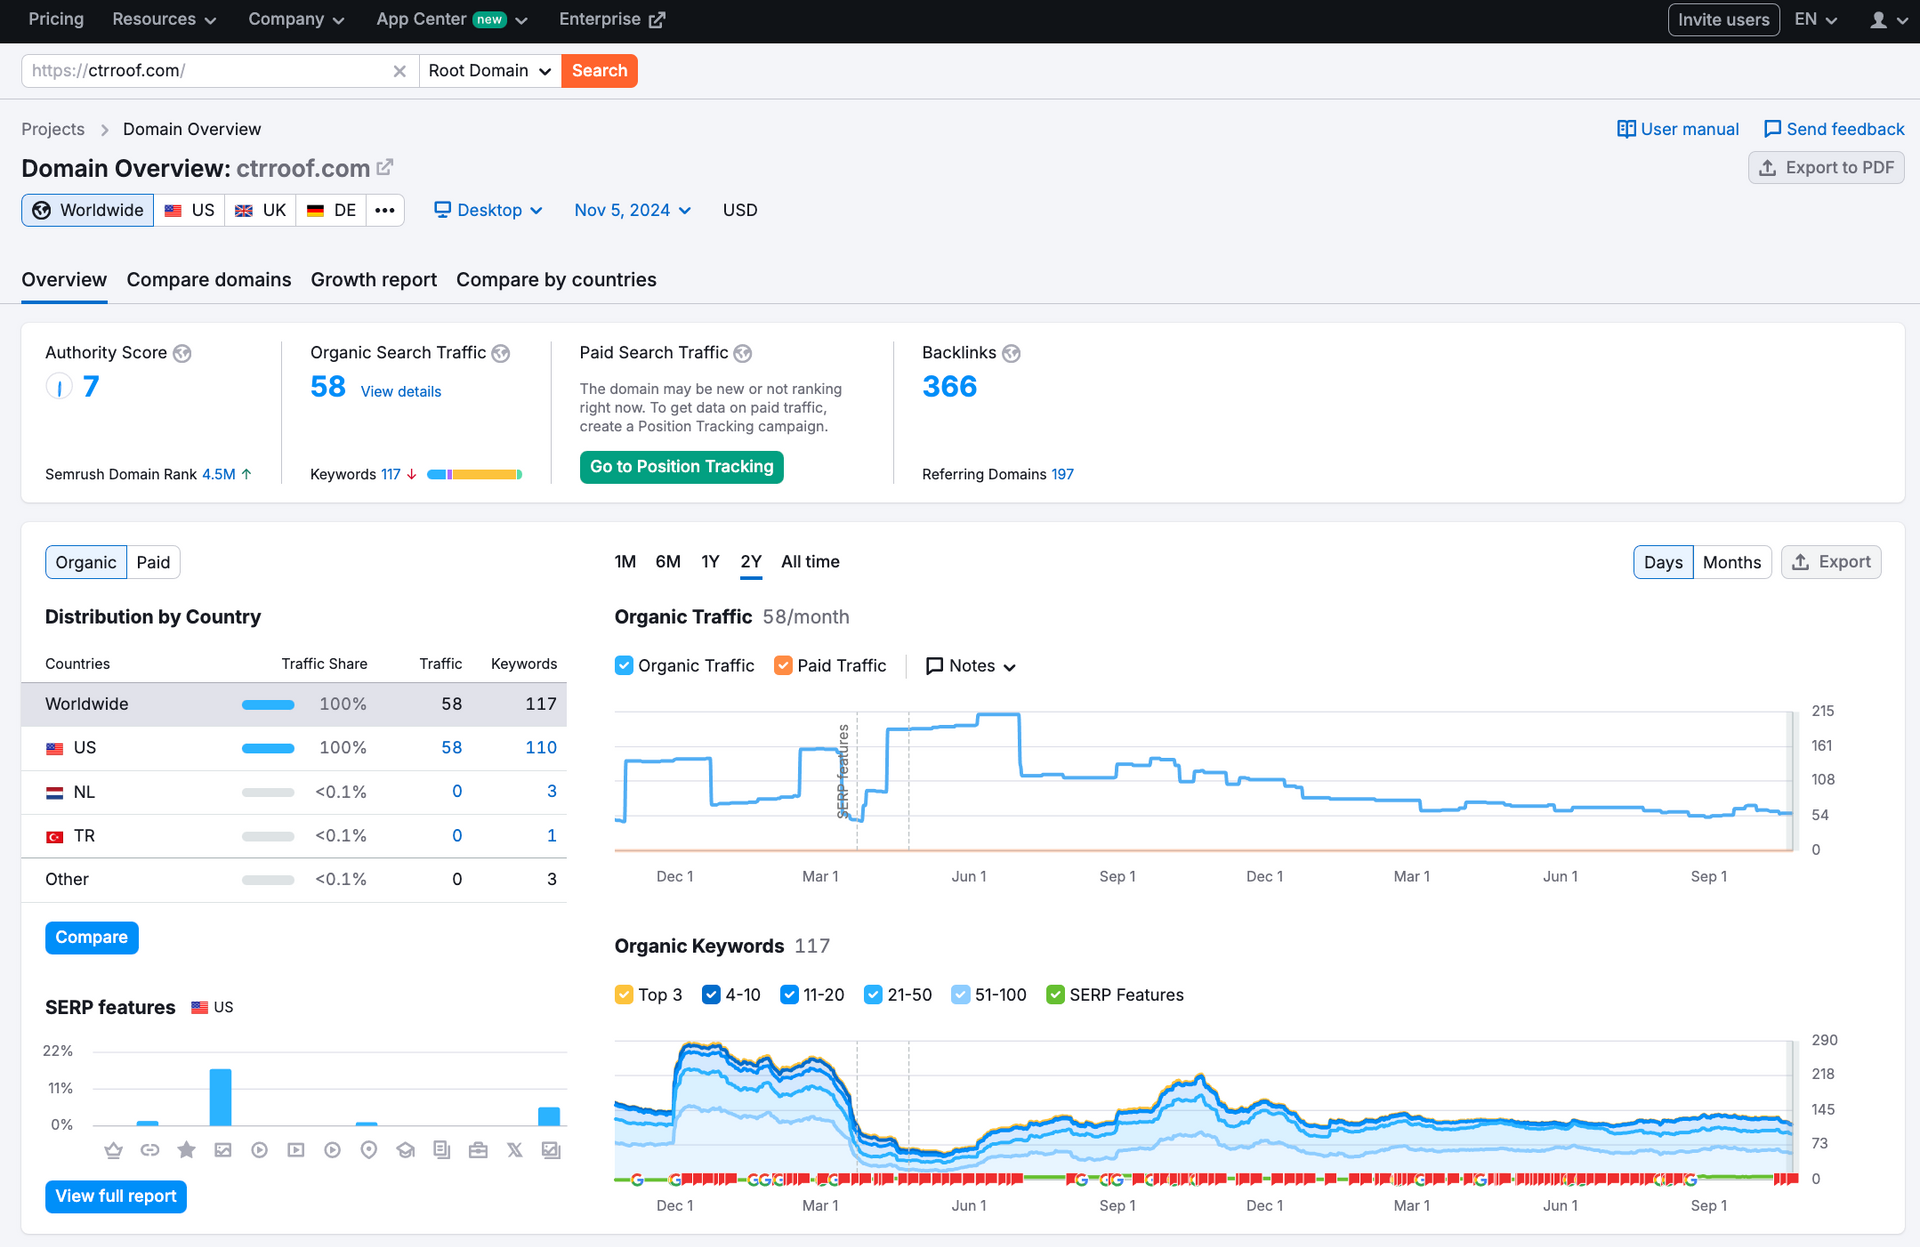Uncheck the 11-20 keywords checkbox
Image resolution: width=1920 pixels, height=1247 pixels.
(x=789, y=995)
